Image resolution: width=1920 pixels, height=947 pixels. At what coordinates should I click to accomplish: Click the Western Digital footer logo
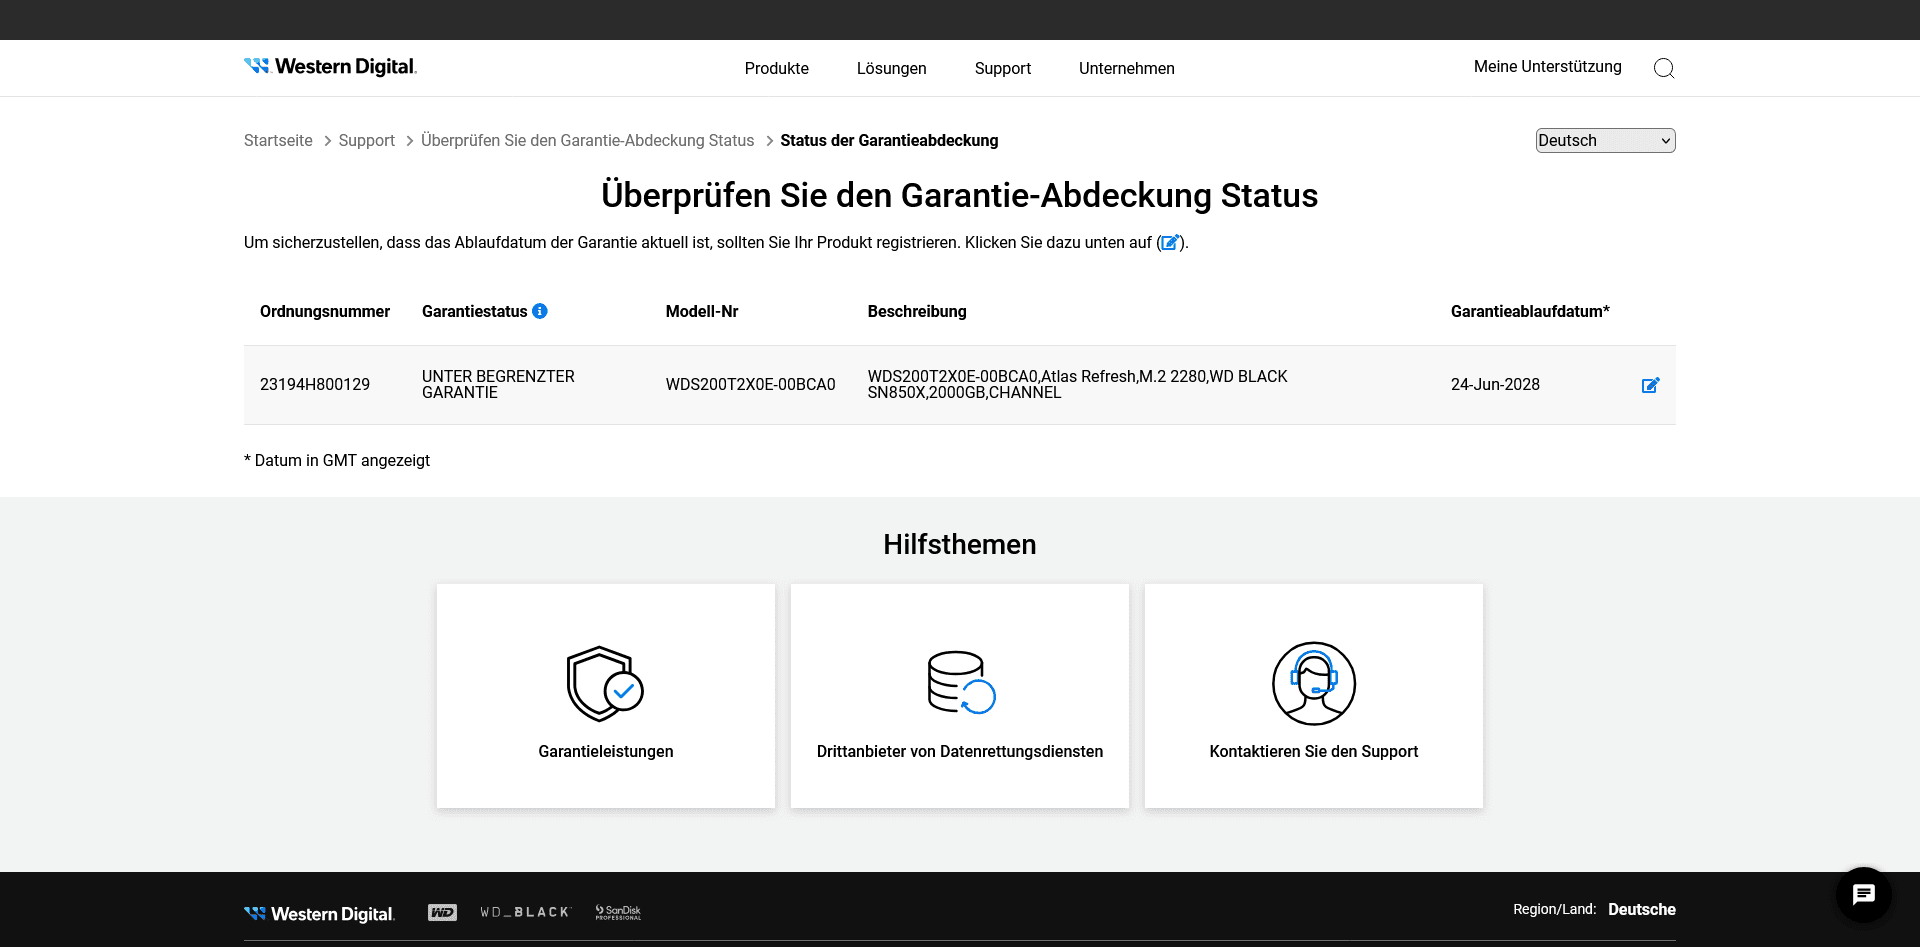pos(319,914)
